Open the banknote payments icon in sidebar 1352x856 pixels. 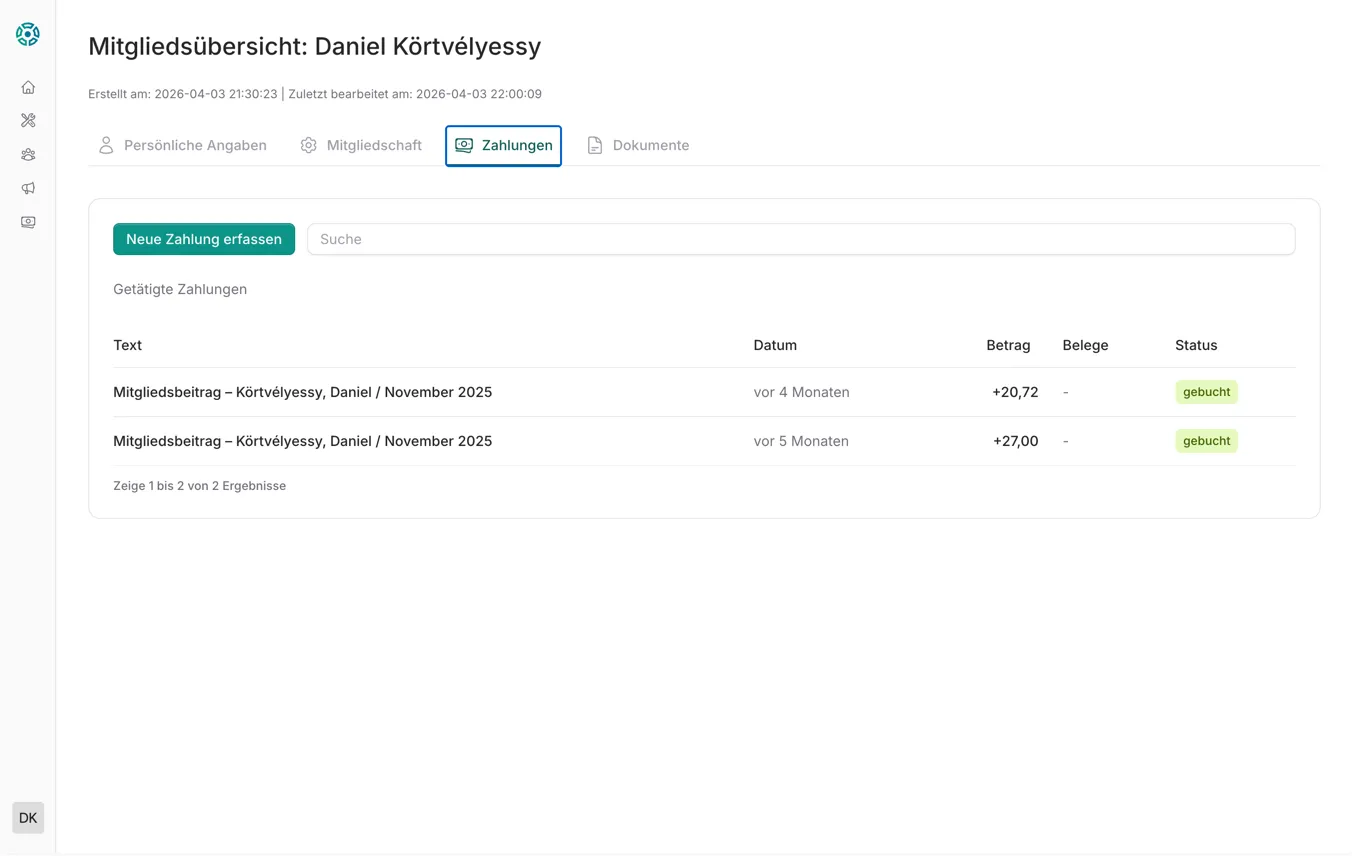28,222
